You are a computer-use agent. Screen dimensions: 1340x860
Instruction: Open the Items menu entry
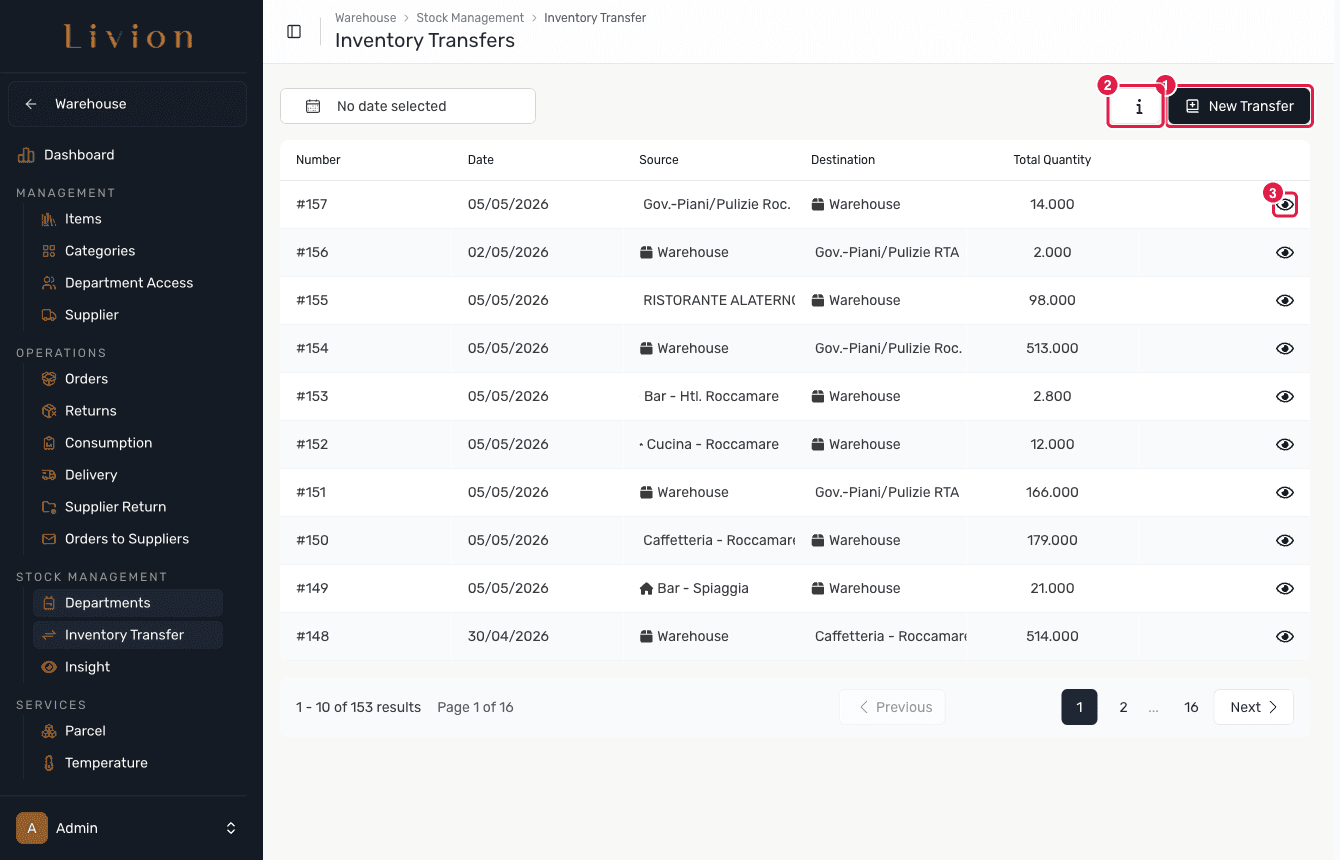(x=128, y=219)
